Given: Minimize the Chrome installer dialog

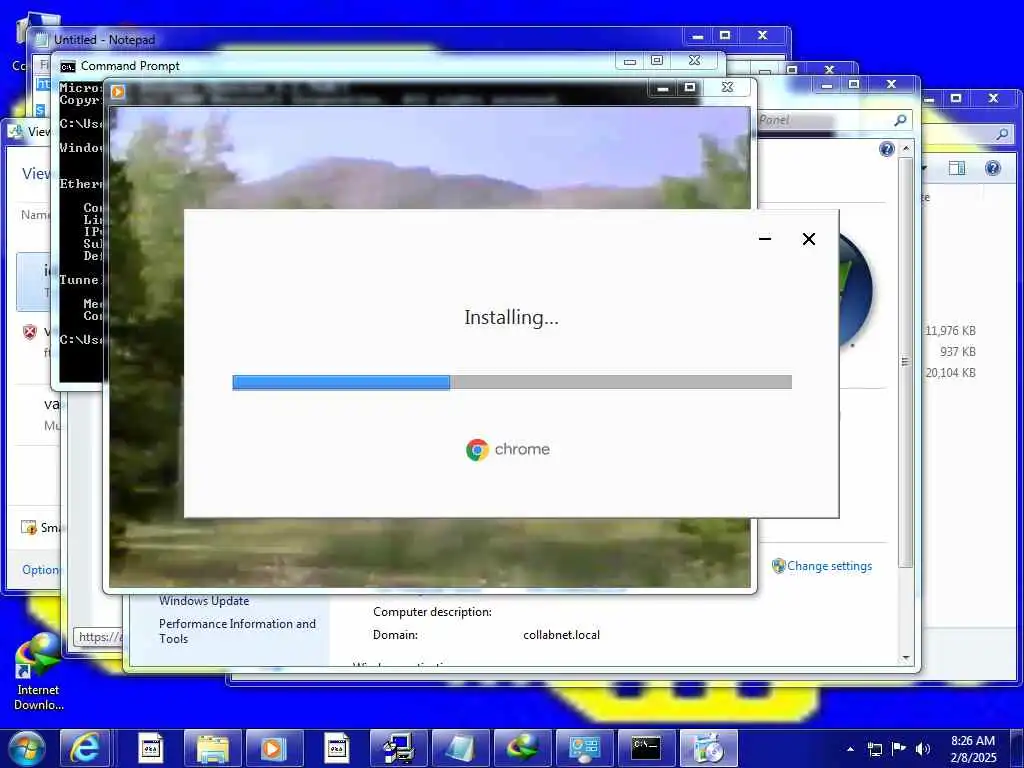Looking at the screenshot, I should (x=765, y=239).
